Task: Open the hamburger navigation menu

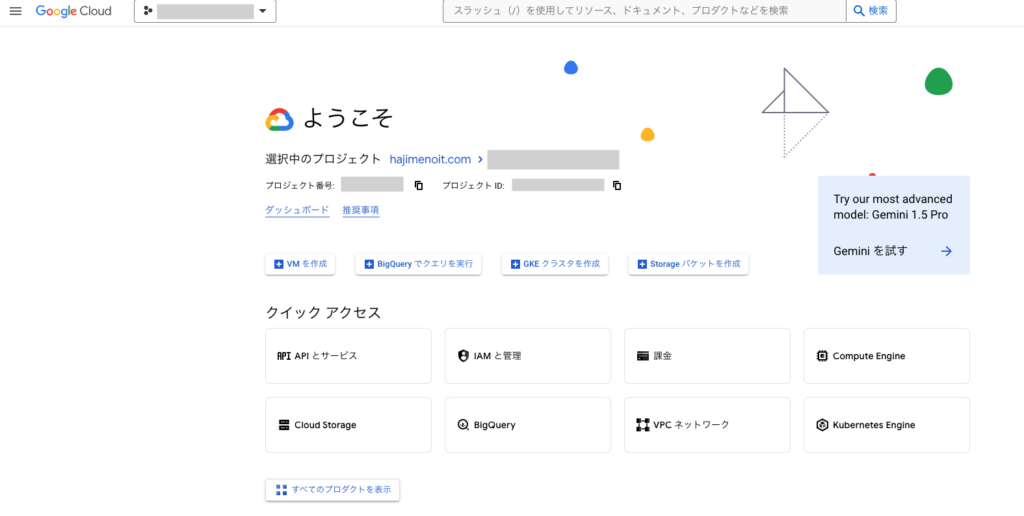Action: (x=16, y=11)
